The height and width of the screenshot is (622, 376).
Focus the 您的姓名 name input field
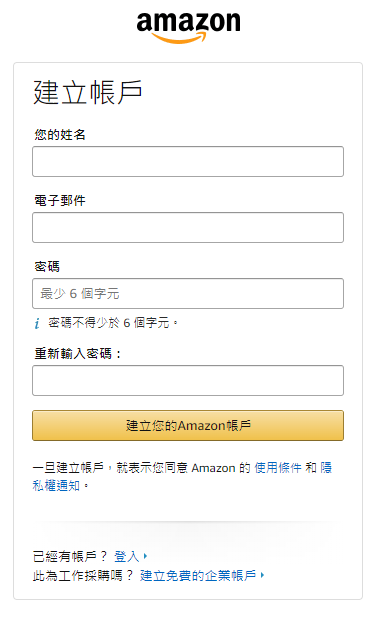tap(188, 161)
